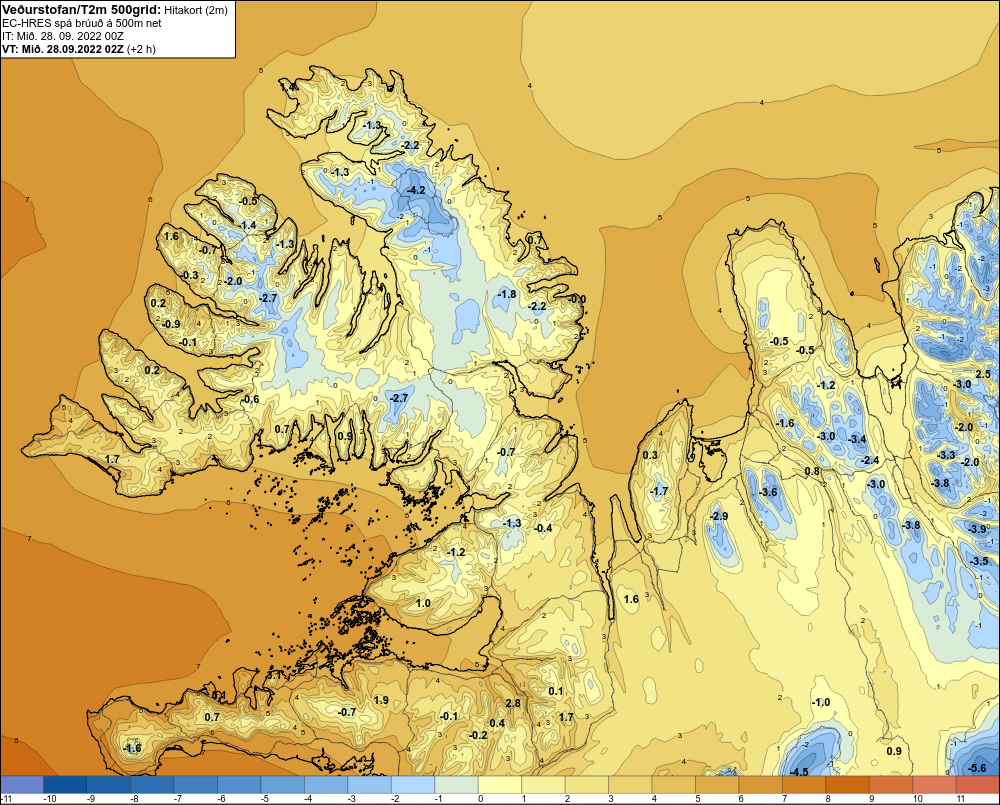
Task: Click the legend swatch between 8 and 9
Action: pos(848,785)
